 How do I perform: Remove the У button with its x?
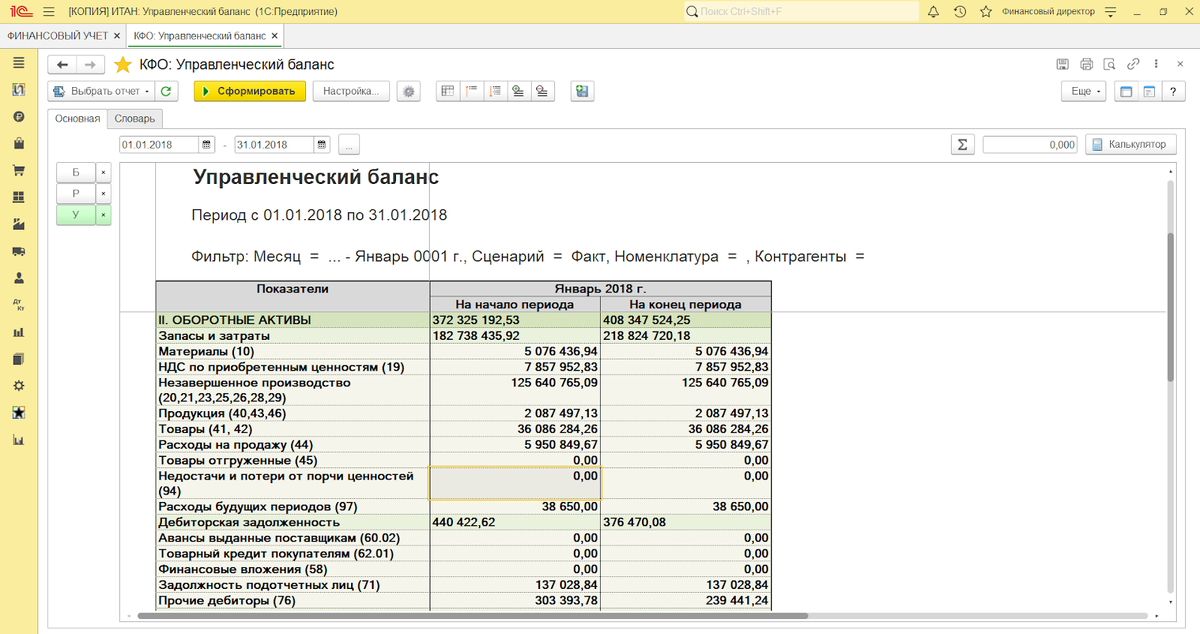tap(104, 215)
